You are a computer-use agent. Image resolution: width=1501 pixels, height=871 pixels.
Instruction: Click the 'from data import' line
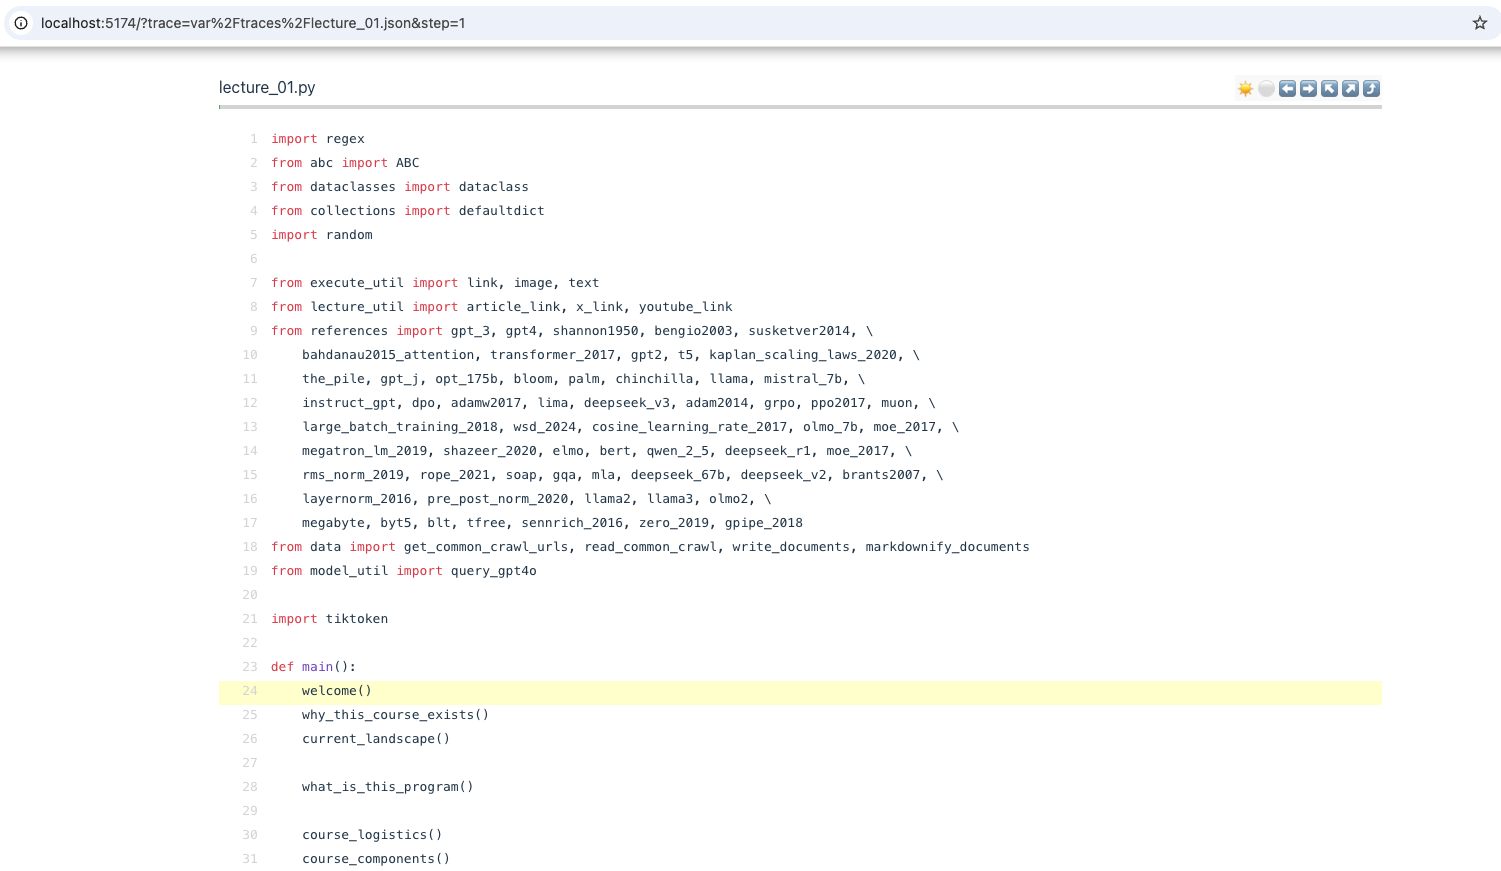[x=650, y=547]
